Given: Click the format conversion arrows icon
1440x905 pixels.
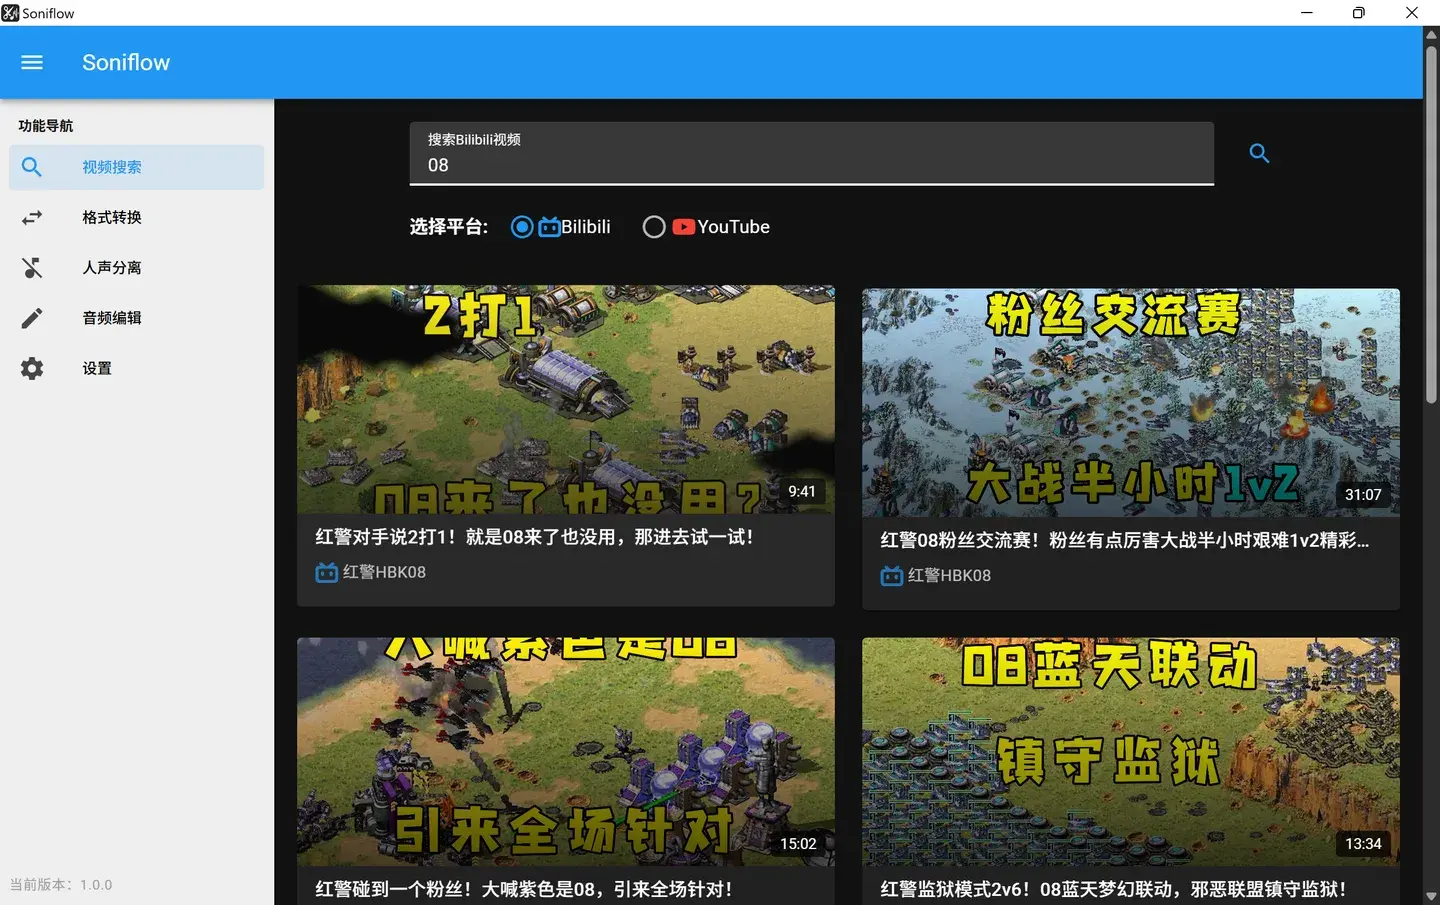Looking at the screenshot, I should coord(32,217).
